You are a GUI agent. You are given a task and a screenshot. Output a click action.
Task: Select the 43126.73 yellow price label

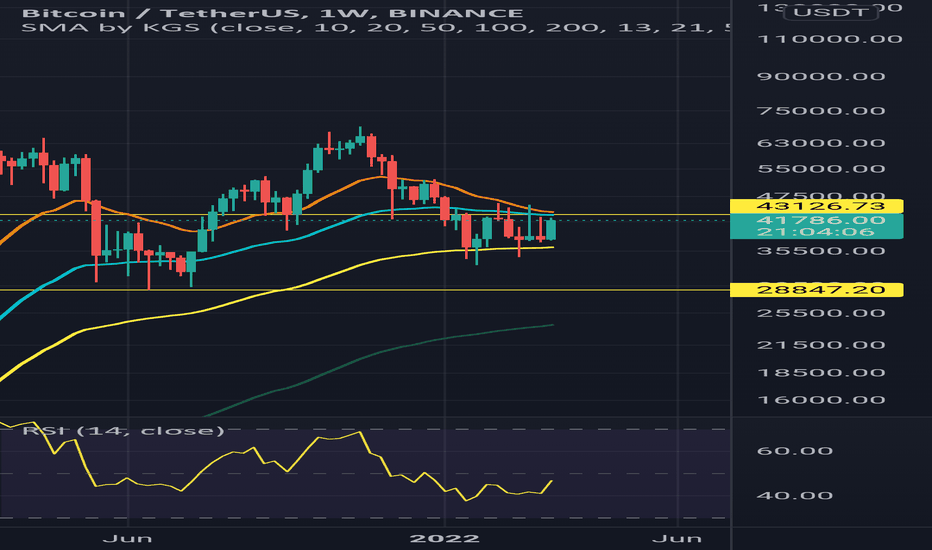click(x=817, y=206)
